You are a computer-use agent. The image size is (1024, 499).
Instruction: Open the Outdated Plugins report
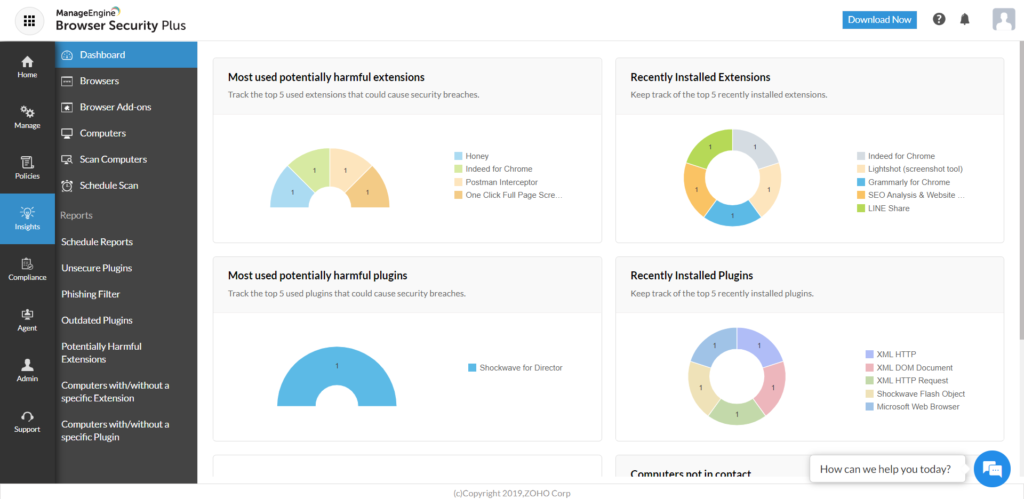click(97, 320)
